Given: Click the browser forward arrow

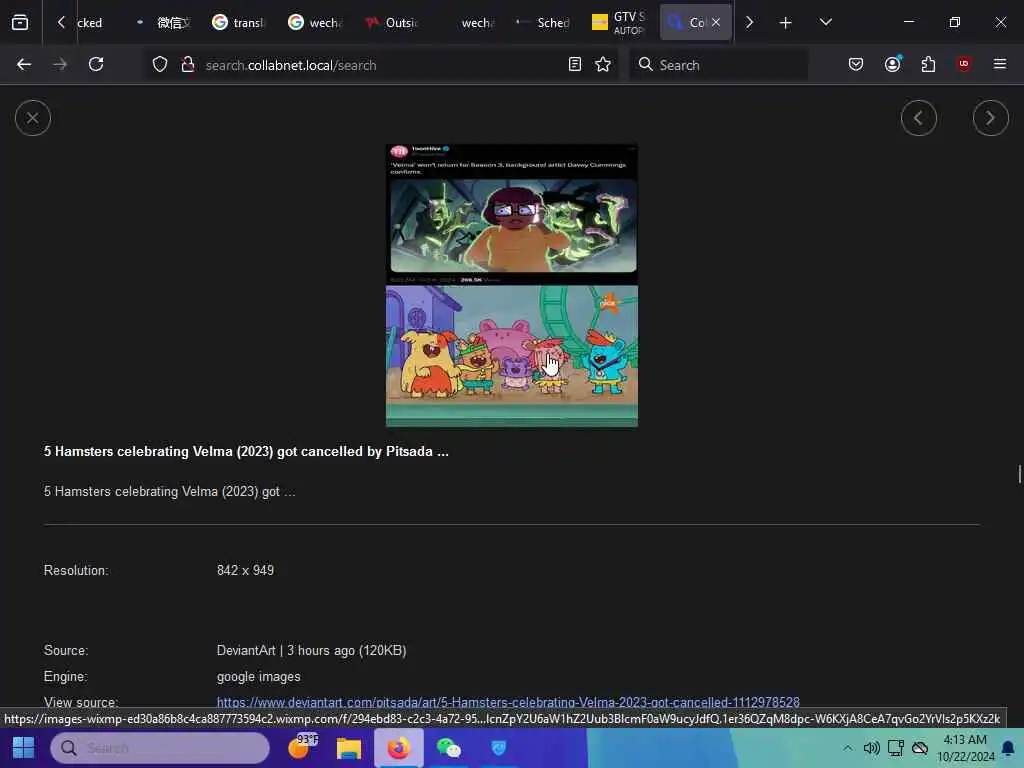Looking at the screenshot, I should click(60, 65).
